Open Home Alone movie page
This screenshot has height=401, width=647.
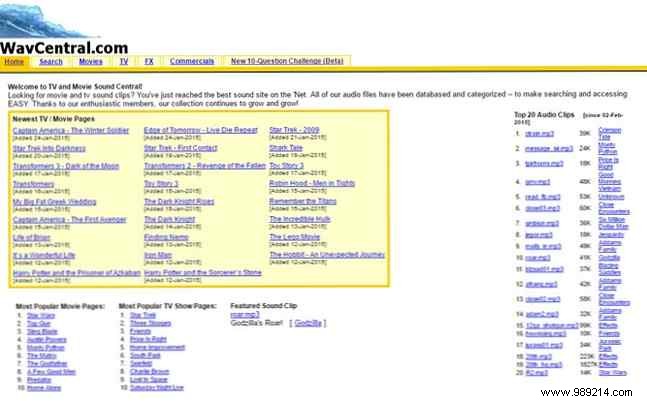(x=44, y=388)
